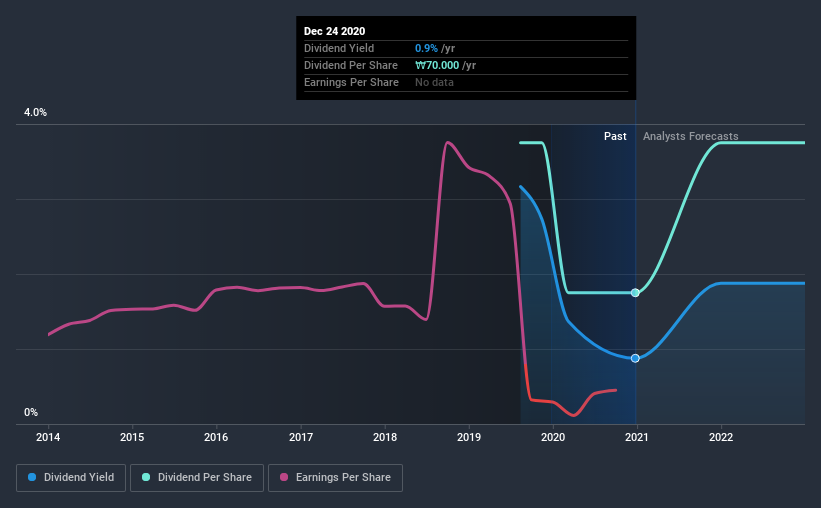Image resolution: width=821 pixels, height=508 pixels.
Task: Click the tooltip Dividend Yield row label
Action: point(339,48)
